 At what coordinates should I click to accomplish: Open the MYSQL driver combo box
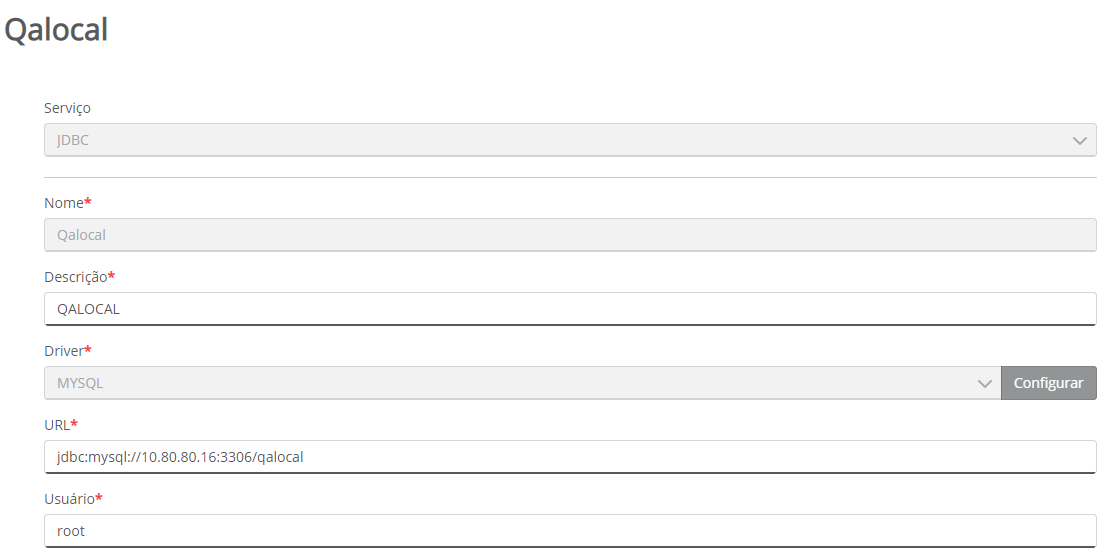click(x=500, y=383)
